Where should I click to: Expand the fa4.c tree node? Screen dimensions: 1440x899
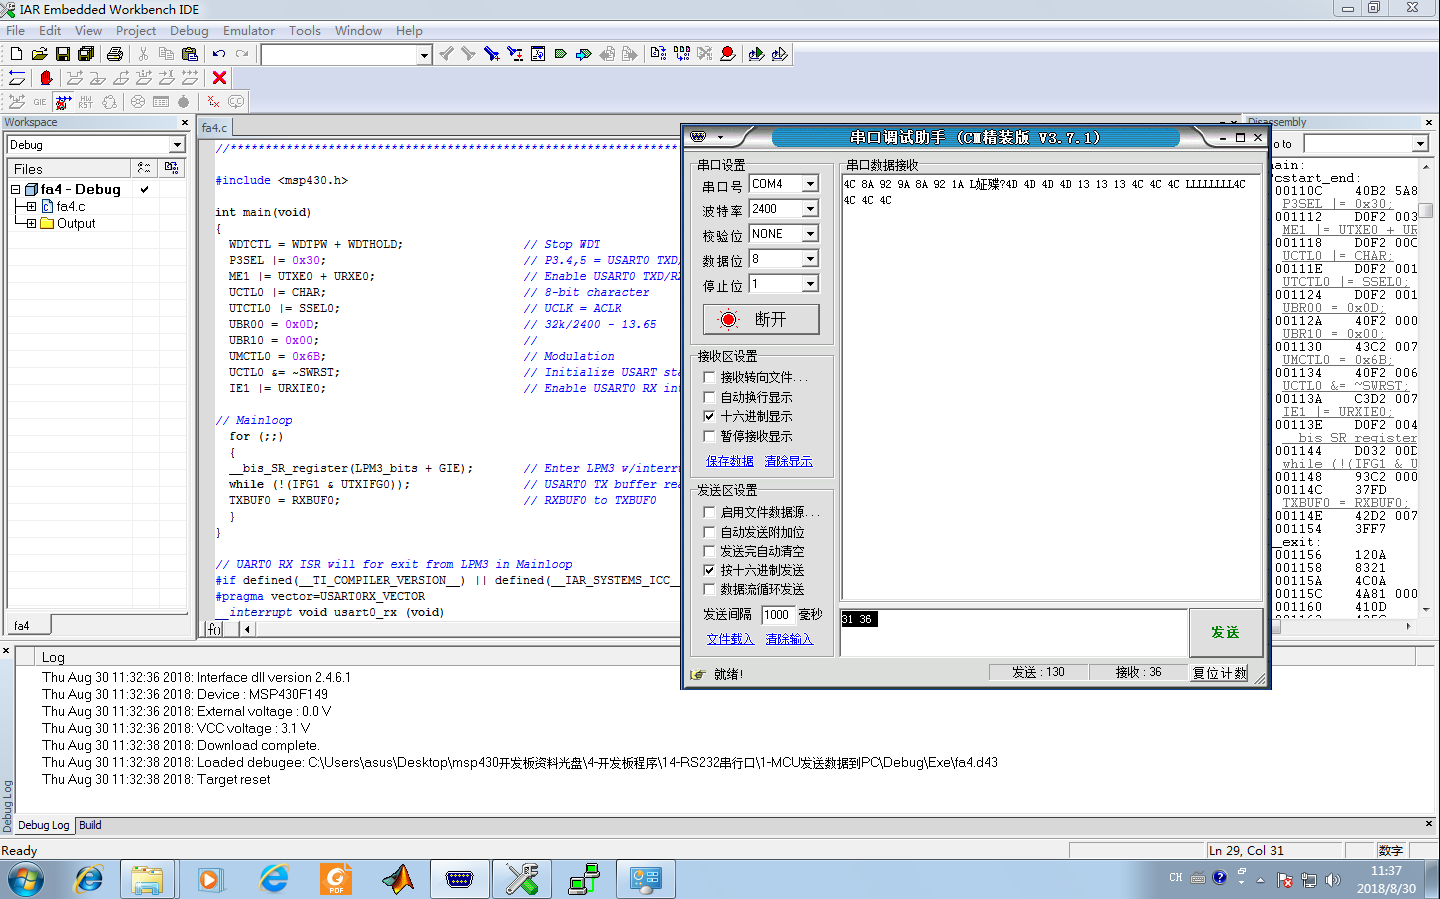(x=31, y=206)
